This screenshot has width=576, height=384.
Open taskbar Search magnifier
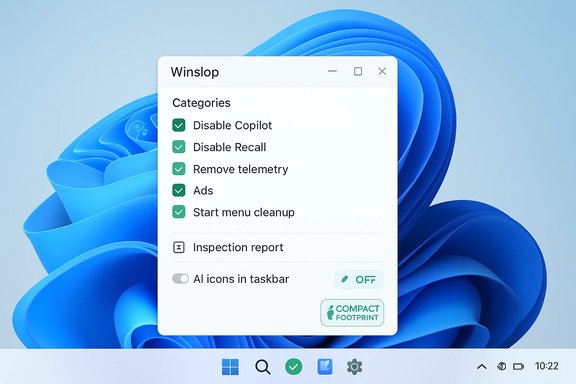(263, 367)
